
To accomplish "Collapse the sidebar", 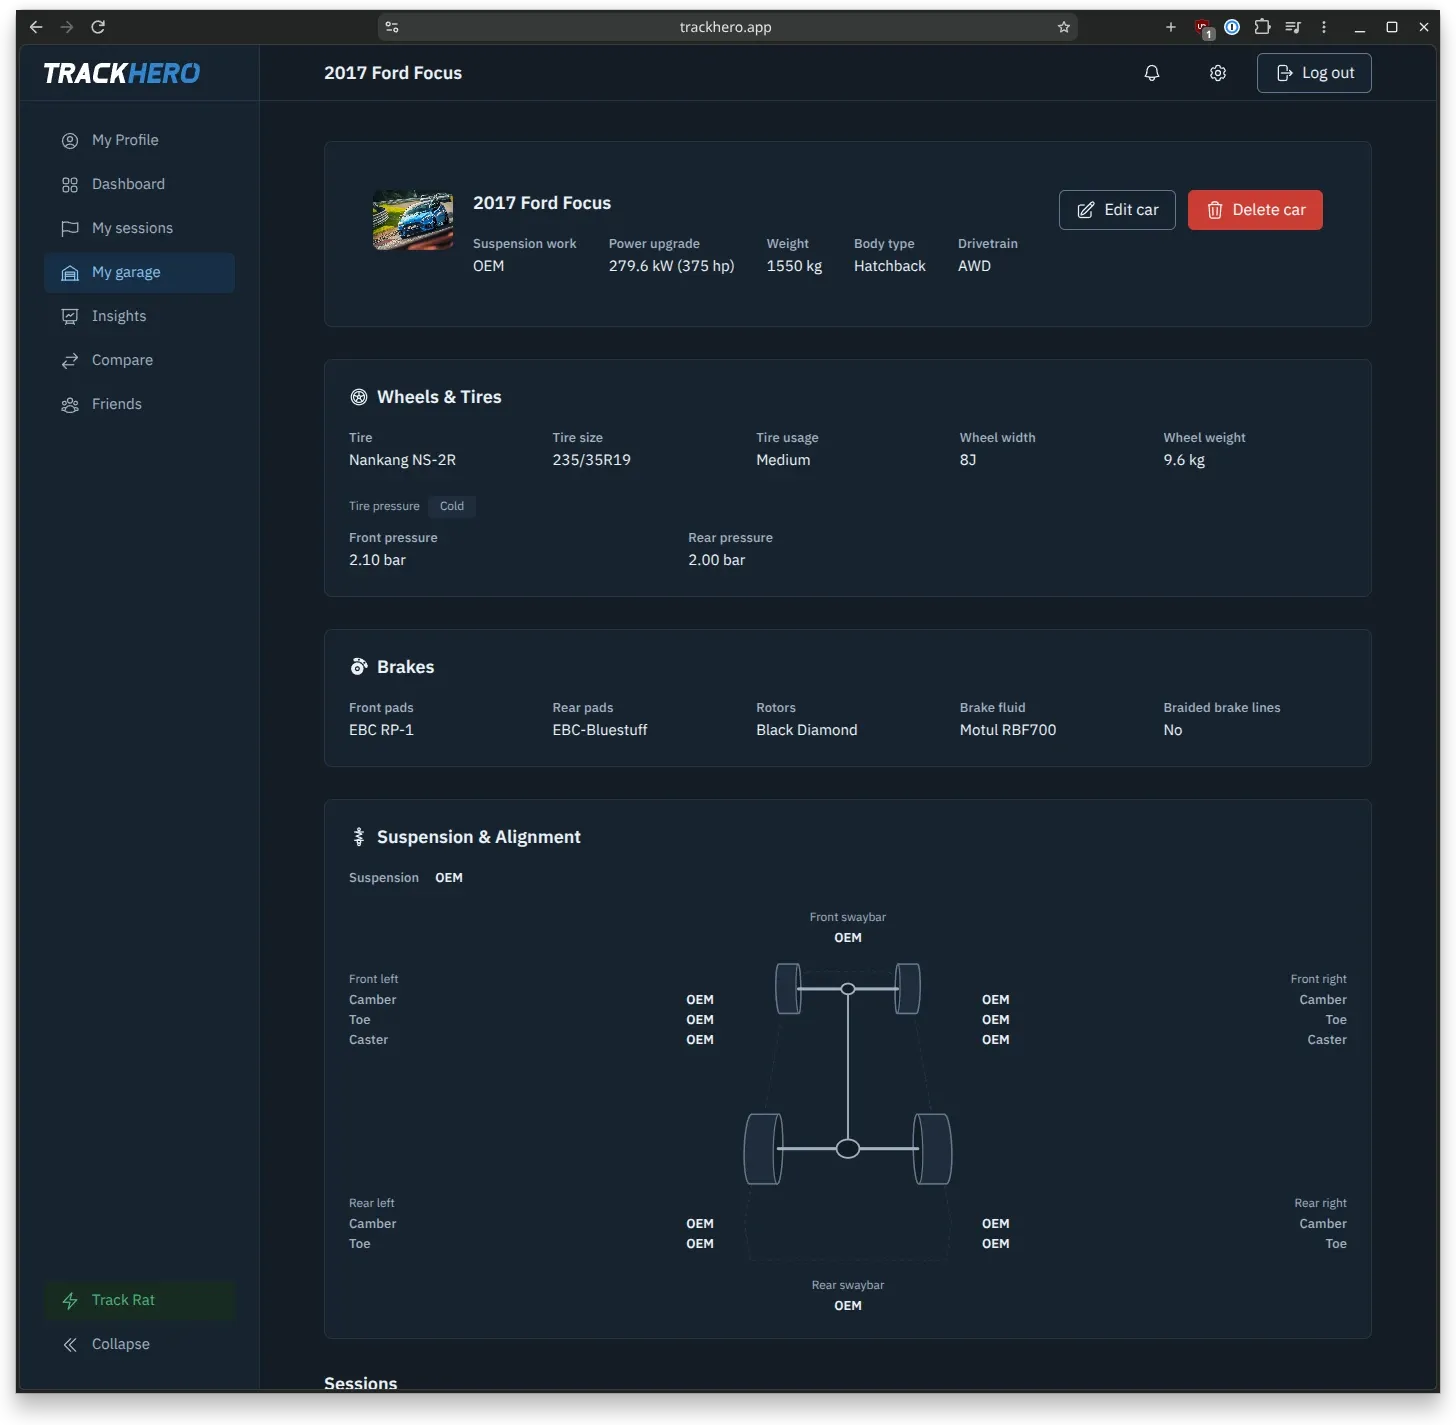I will click(x=139, y=1344).
